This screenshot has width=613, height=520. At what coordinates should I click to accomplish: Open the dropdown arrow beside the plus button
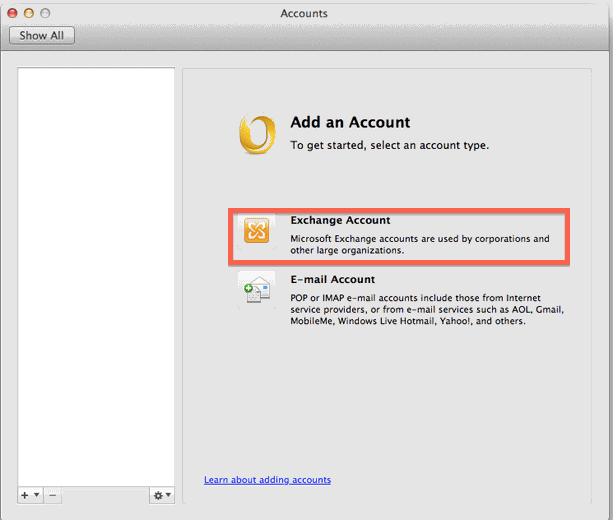37,495
